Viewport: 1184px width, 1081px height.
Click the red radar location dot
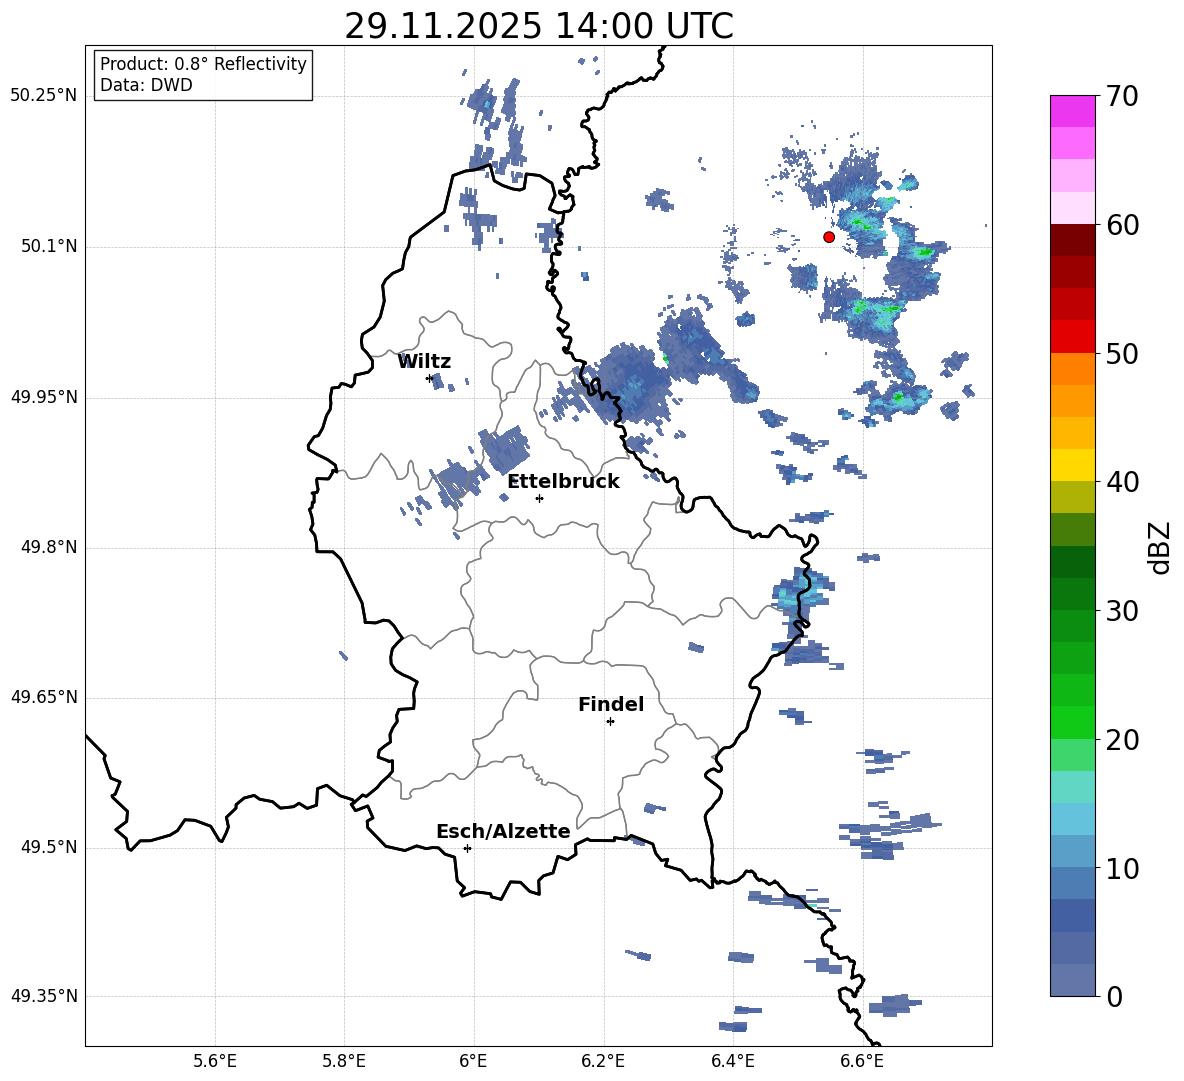(828, 237)
